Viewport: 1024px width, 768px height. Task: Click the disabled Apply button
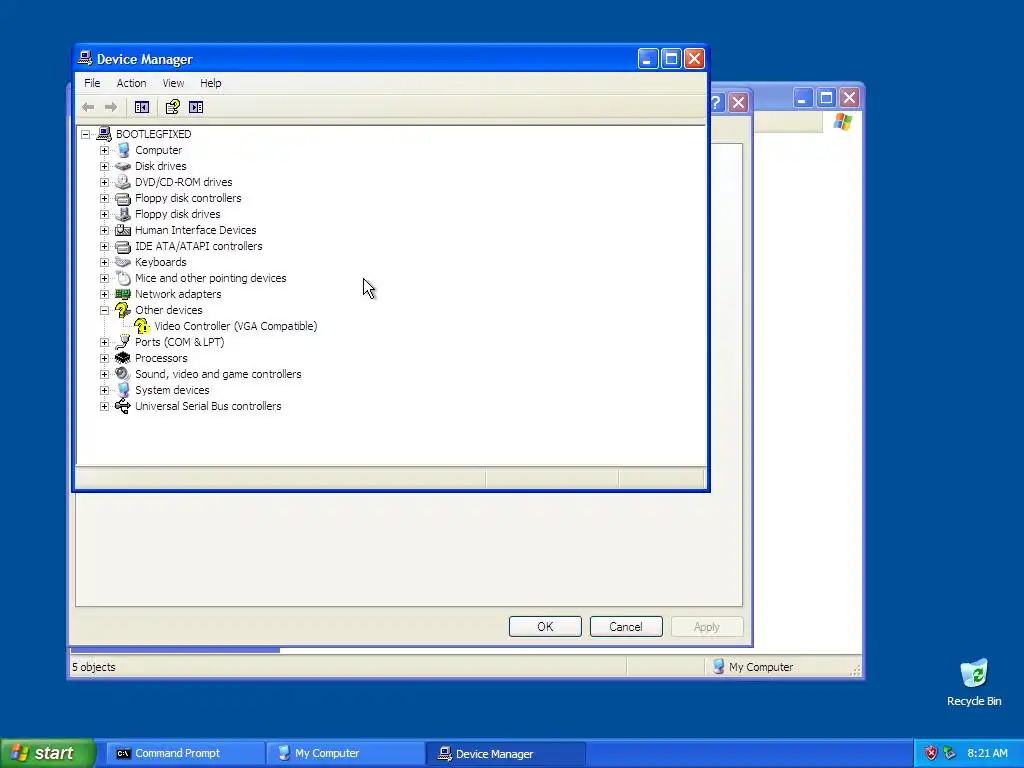[707, 627]
